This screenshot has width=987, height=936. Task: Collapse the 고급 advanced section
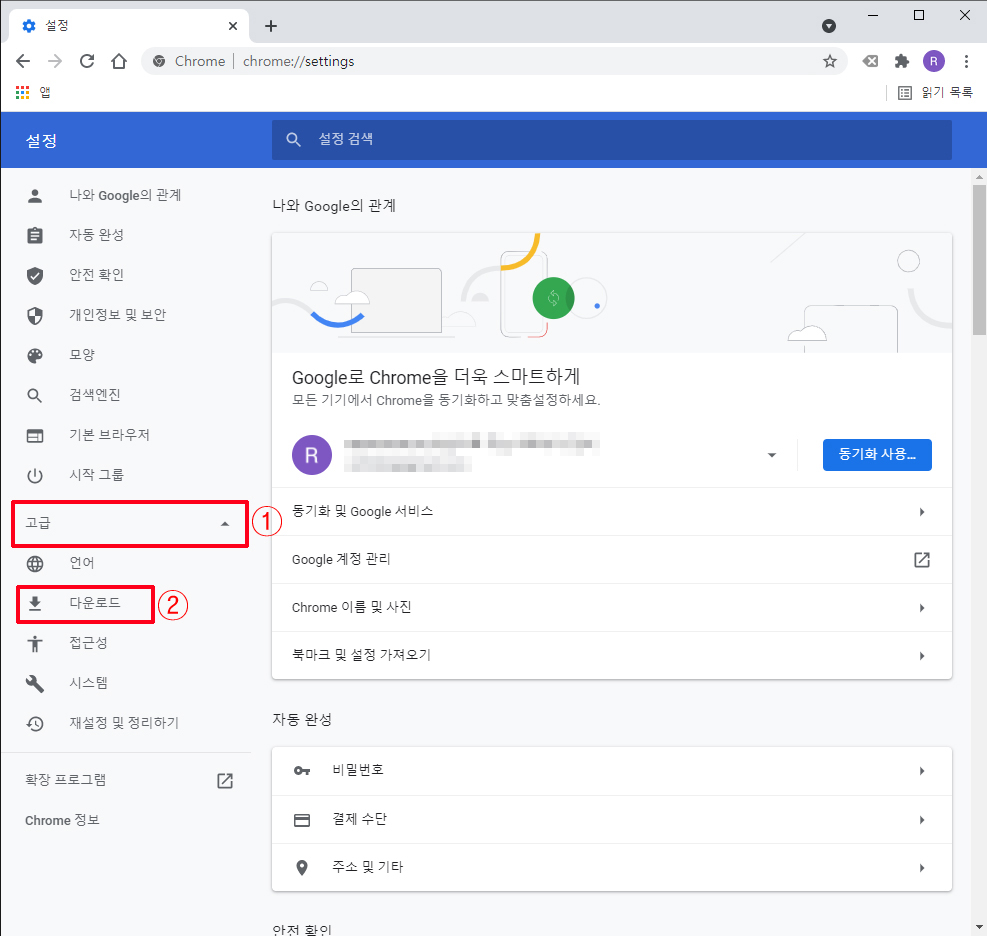click(x=128, y=523)
